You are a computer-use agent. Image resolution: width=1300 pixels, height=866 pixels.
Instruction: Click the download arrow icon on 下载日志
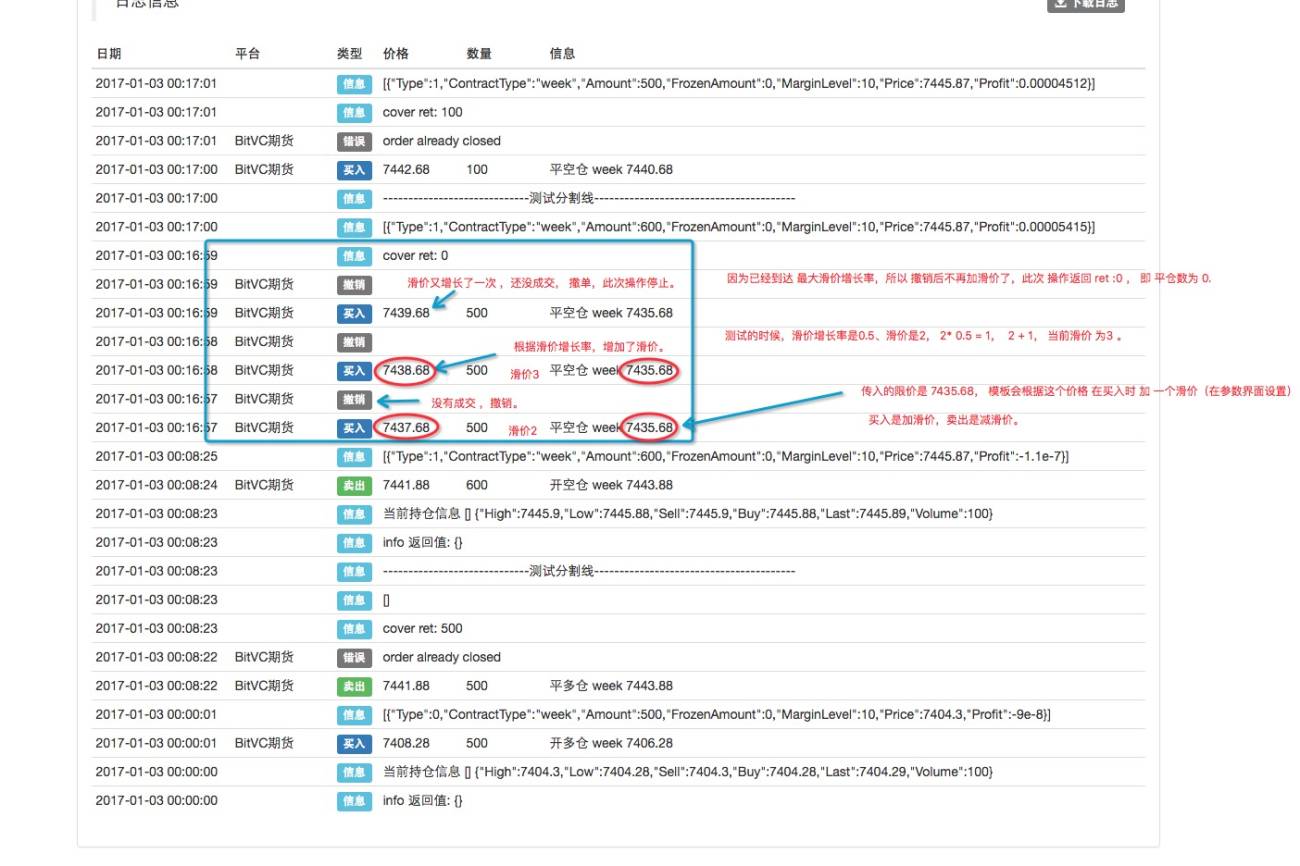pyautogui.click(x=1060, y=4)
